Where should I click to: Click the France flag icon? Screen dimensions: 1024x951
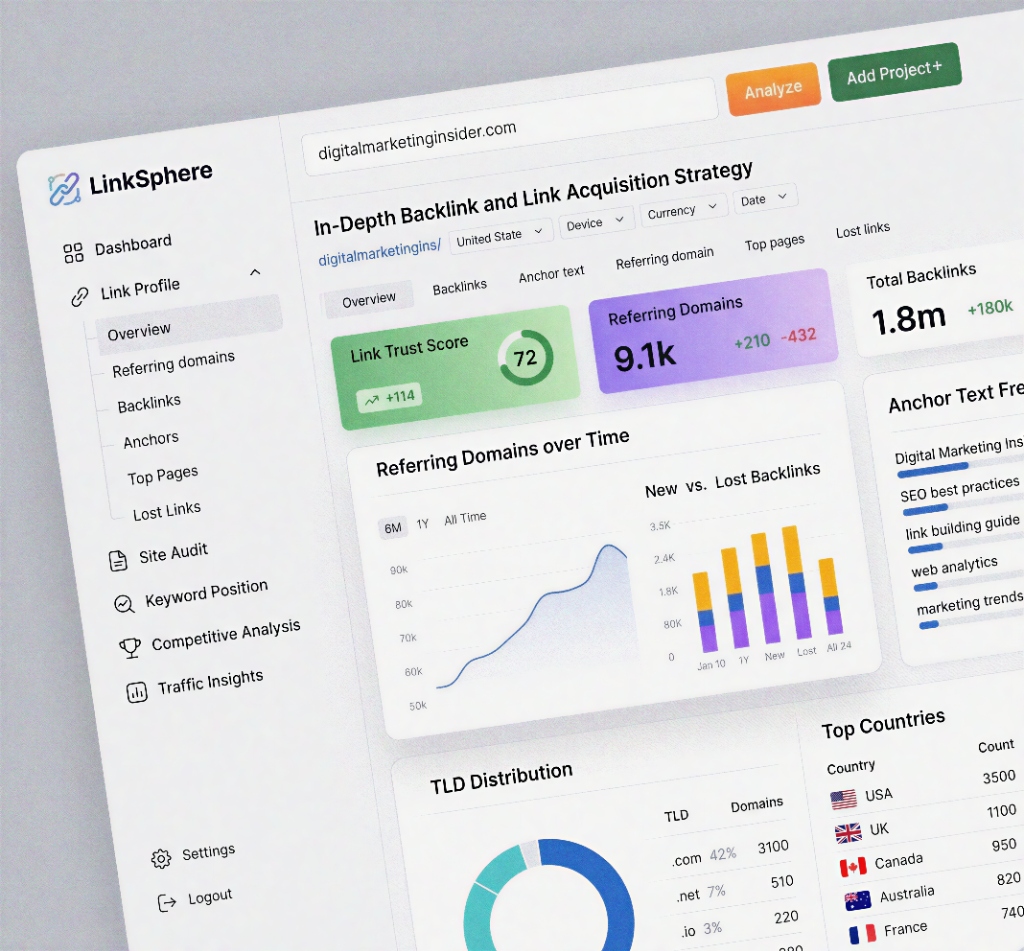pyautogui.click(x=862, y=935)
